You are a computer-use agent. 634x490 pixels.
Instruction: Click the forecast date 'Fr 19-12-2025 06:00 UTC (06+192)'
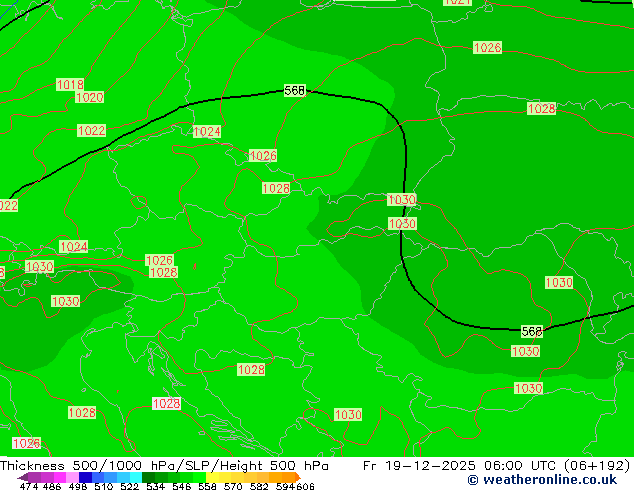pos(497,466)
